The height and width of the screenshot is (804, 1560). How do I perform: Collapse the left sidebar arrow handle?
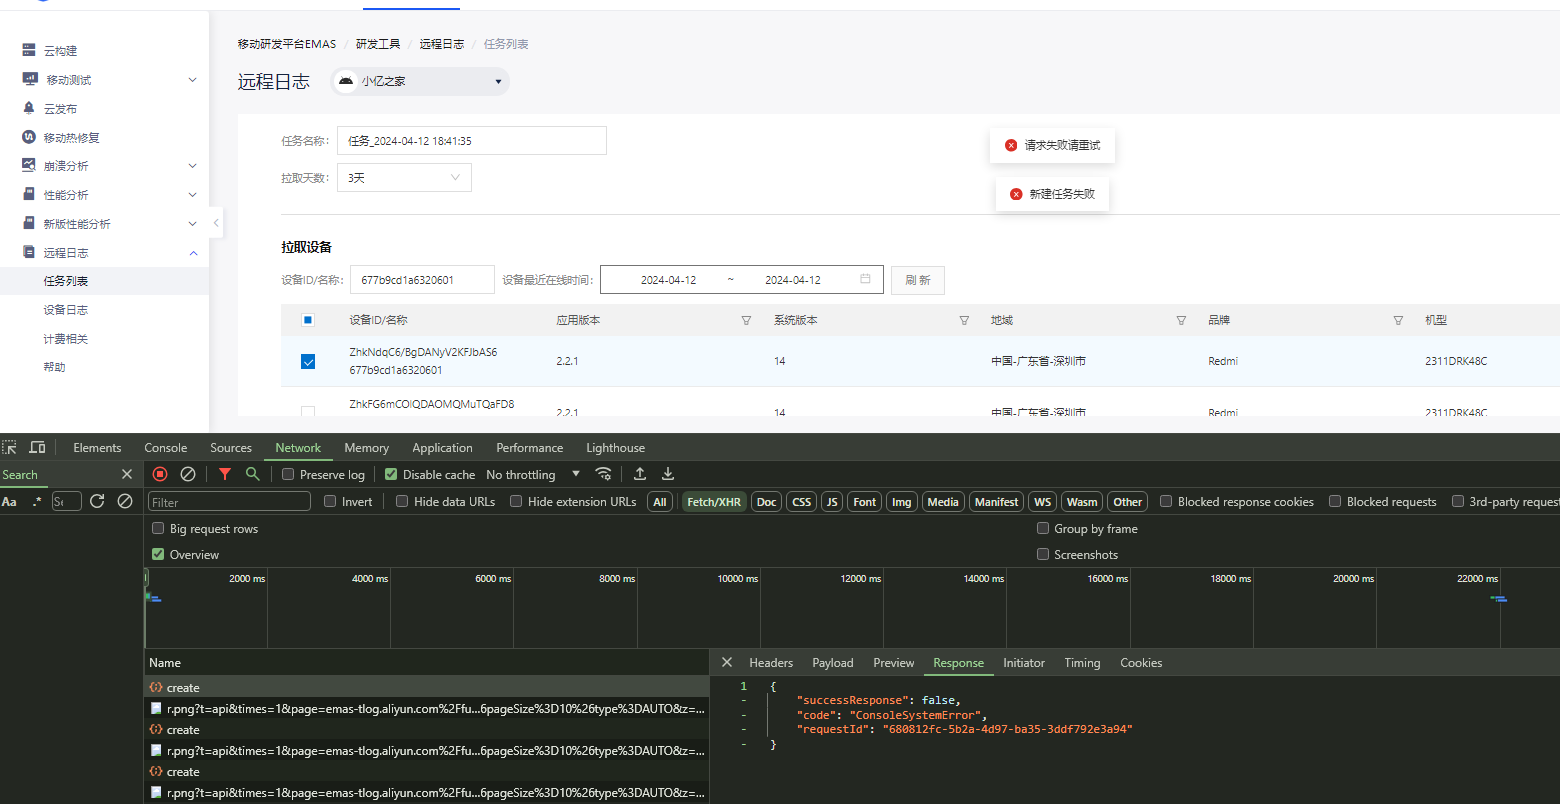pos(216,222)
